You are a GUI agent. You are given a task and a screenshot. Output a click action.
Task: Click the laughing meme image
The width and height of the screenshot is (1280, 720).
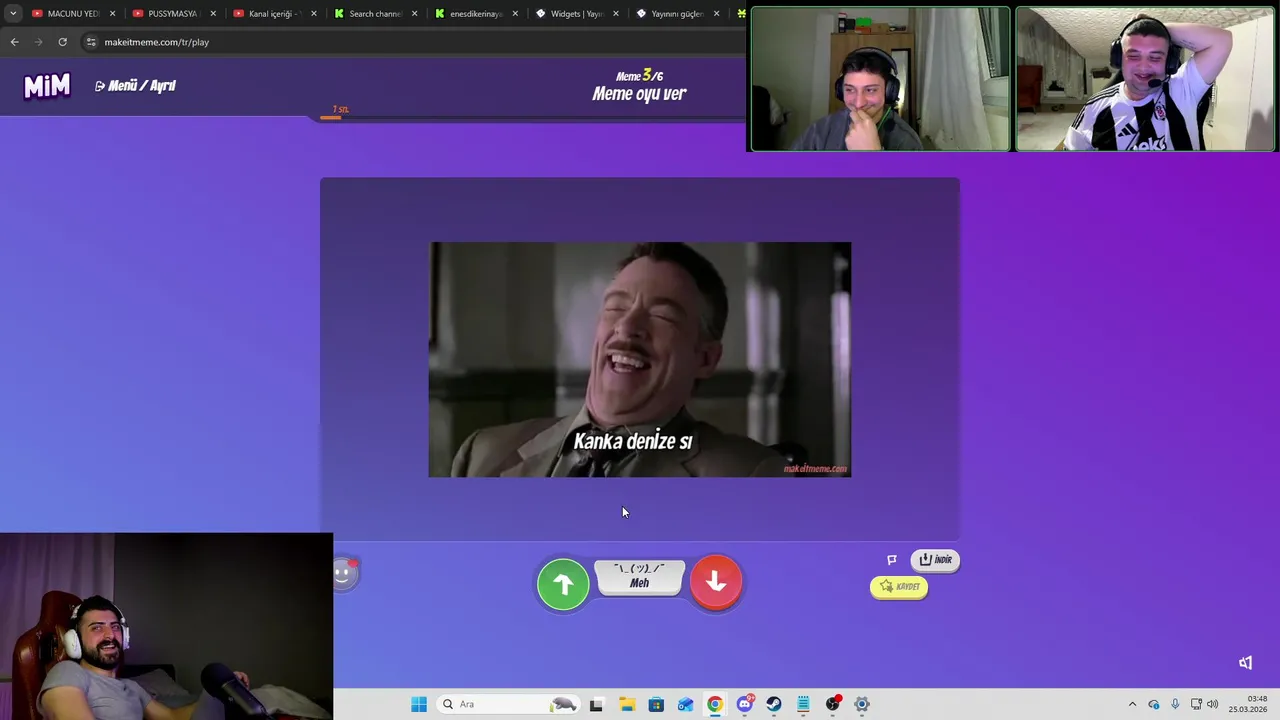pyautogui.click(x=640, y=360)
